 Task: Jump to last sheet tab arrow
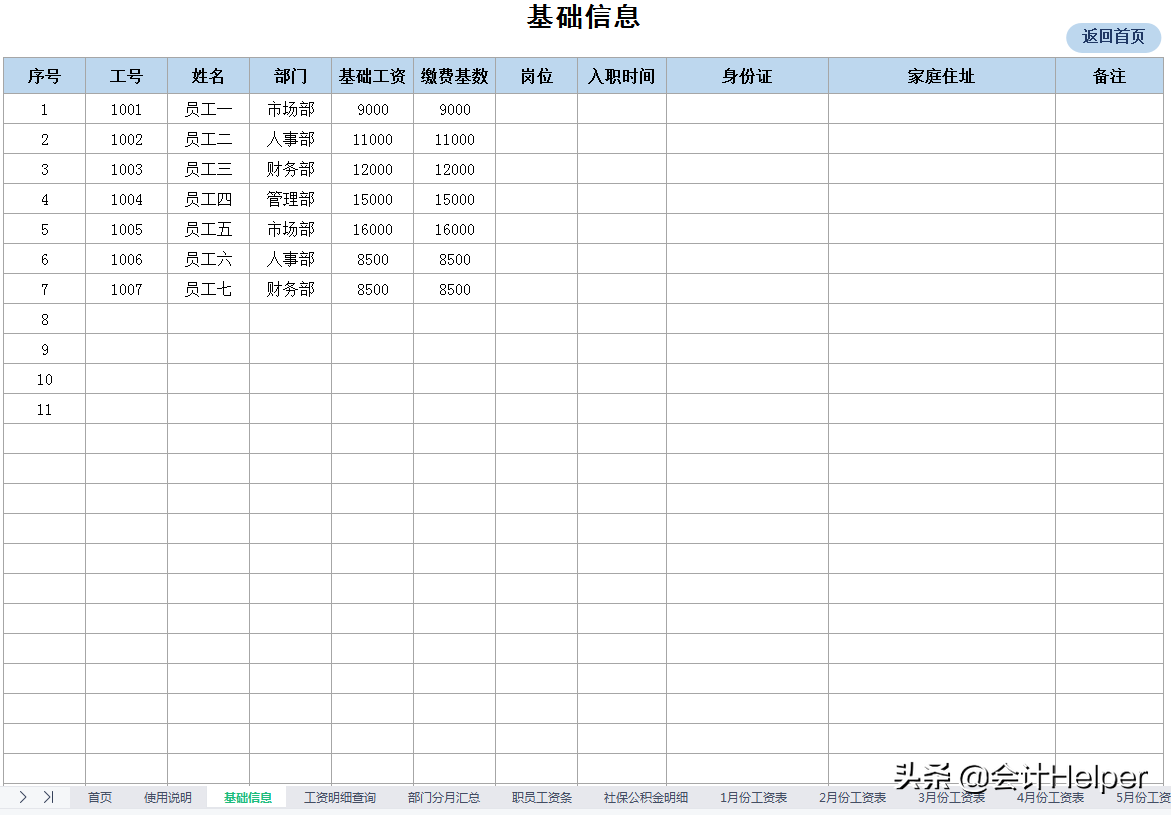coord(49,797)
